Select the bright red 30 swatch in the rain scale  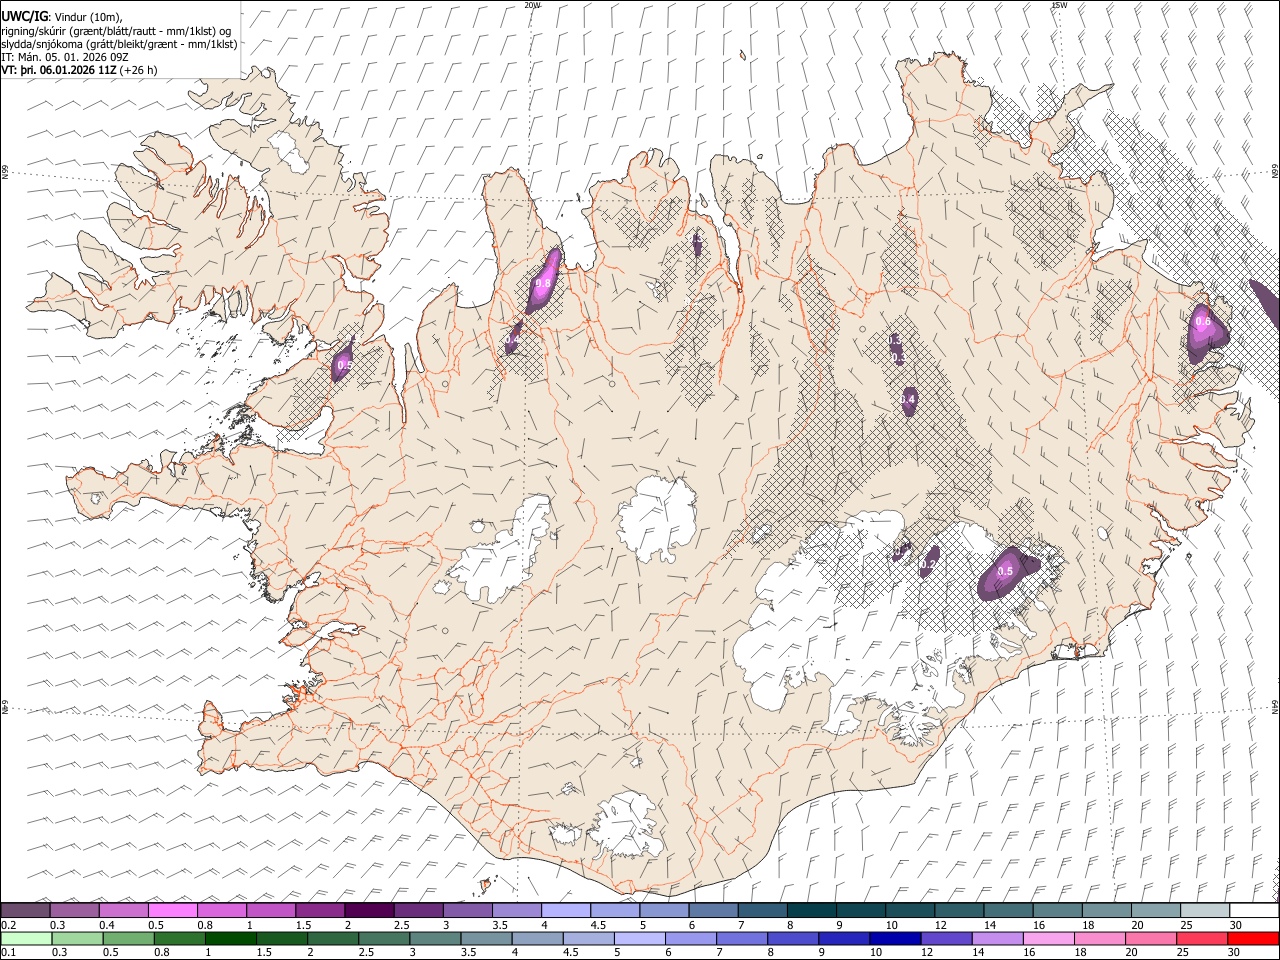(1254, 938)
